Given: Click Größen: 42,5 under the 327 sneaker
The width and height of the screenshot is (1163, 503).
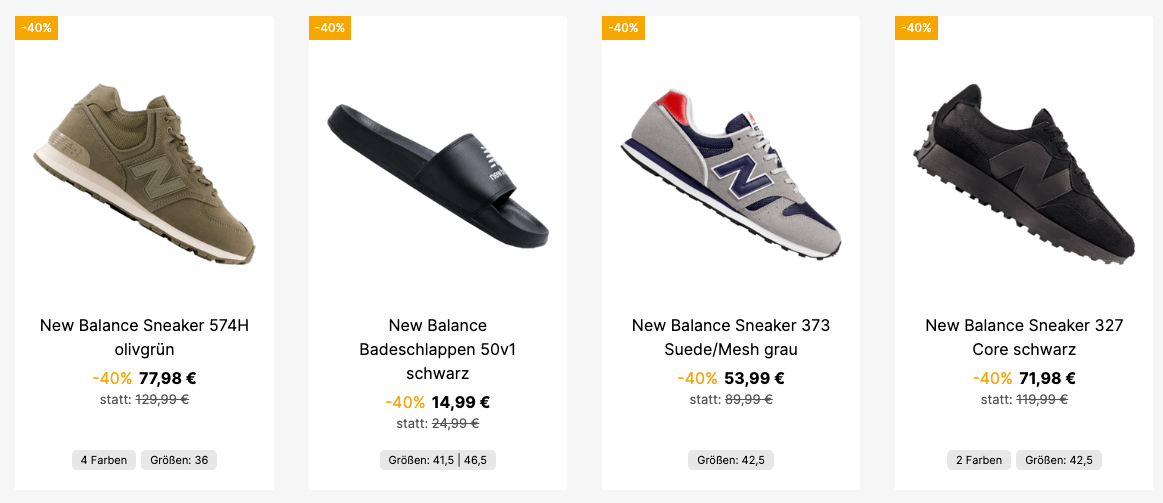Looking at the screenshot, I should click(x=1059, y=460).
